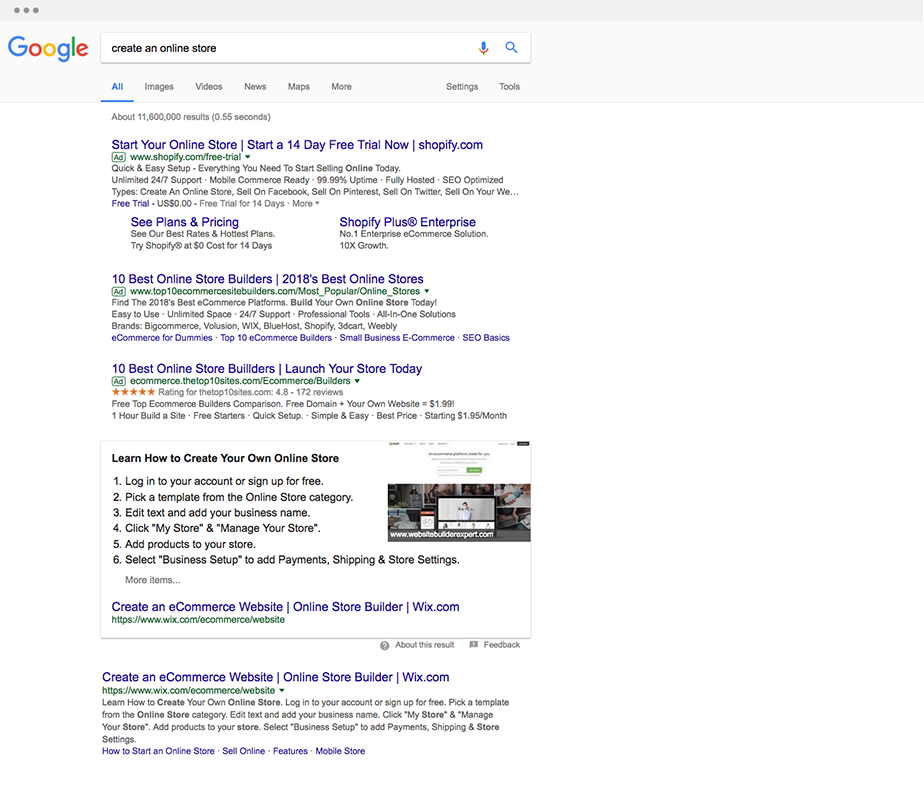This screenshot has height=795, width=924.
Task: Open organic Wix.com eCommerce Website result title
Action: [x=275, y=677]
